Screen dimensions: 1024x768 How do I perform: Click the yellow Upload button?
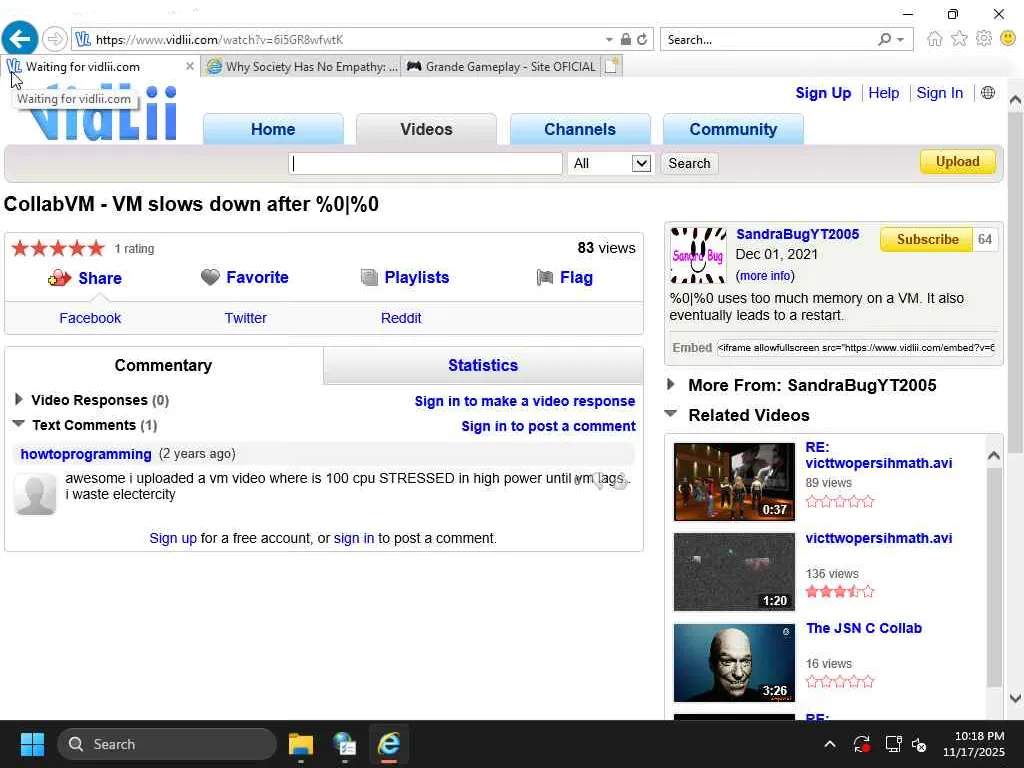pyautogui.click(x=957, y=161)
